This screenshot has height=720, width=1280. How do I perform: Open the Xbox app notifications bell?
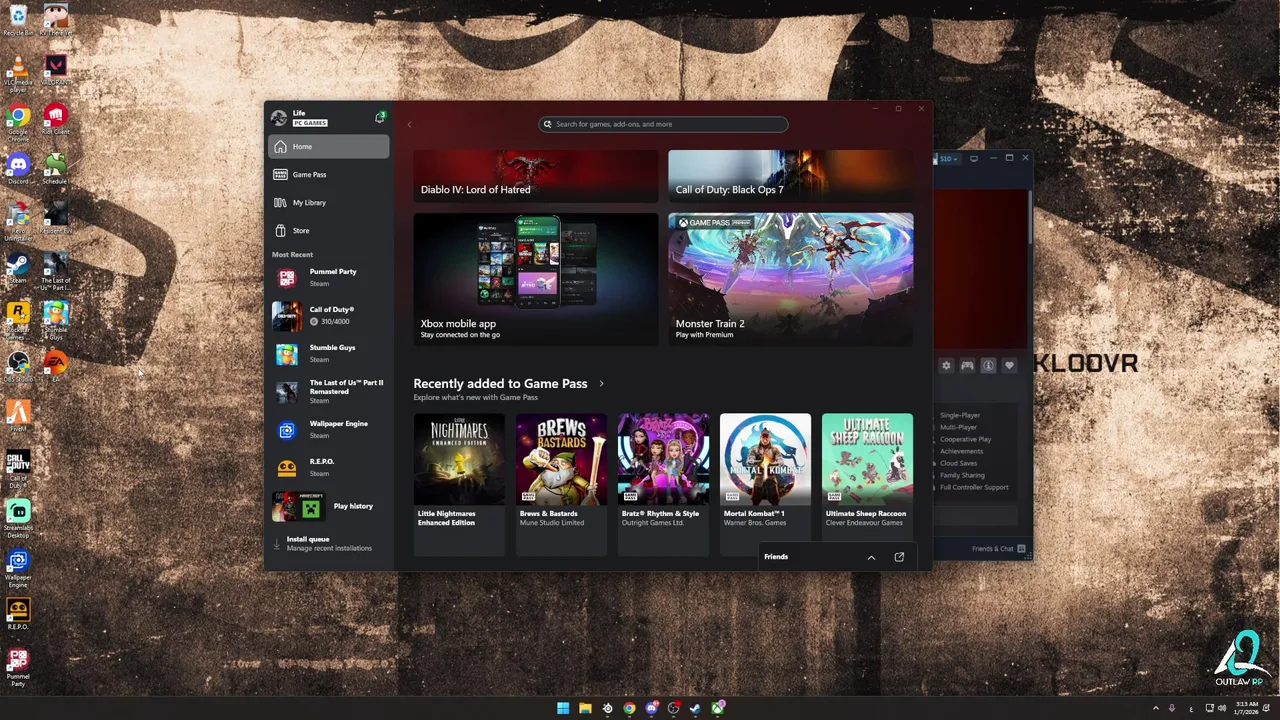pyautogui.click(x=380, y=118)
